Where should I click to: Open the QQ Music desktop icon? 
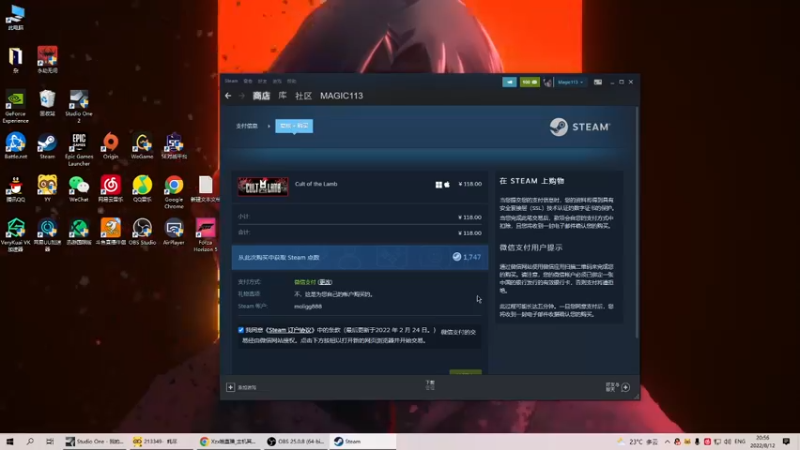coord(142,189)
